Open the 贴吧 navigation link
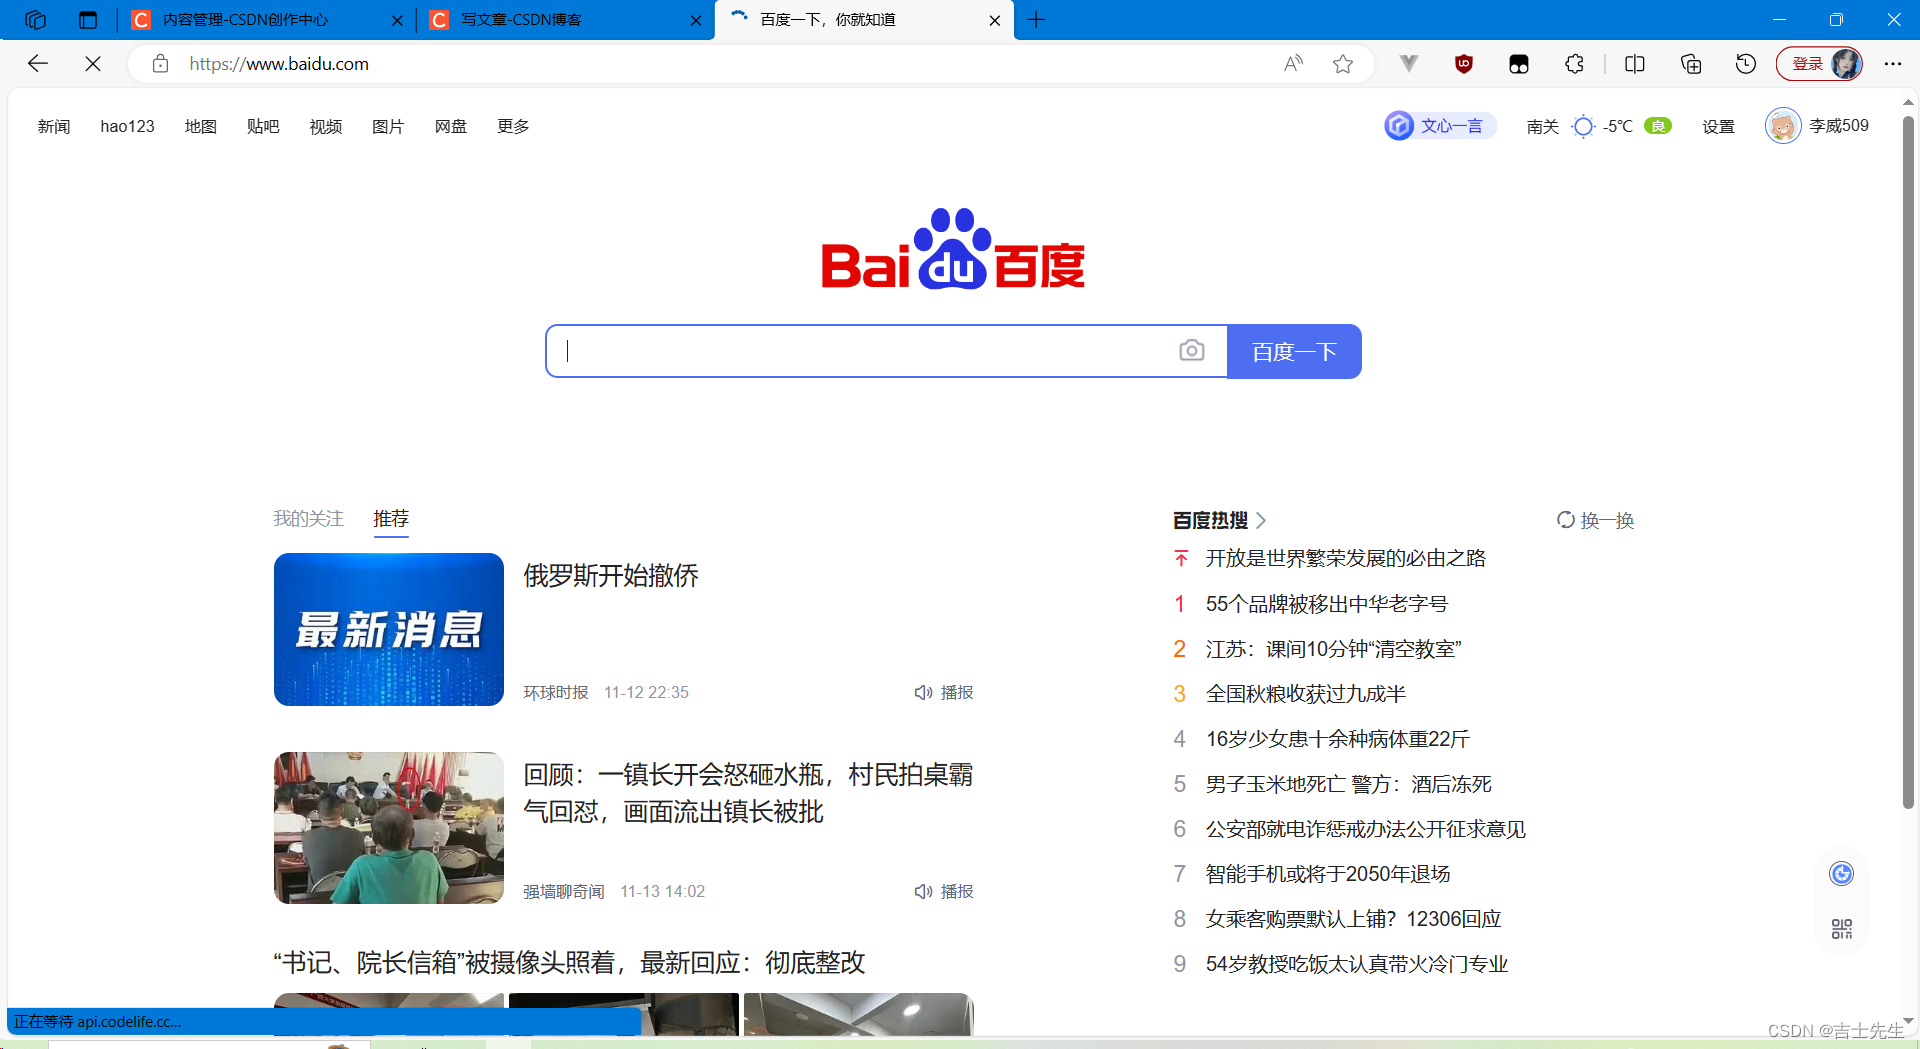This screenshot has height=1049, width=1920. click(263, 126)
